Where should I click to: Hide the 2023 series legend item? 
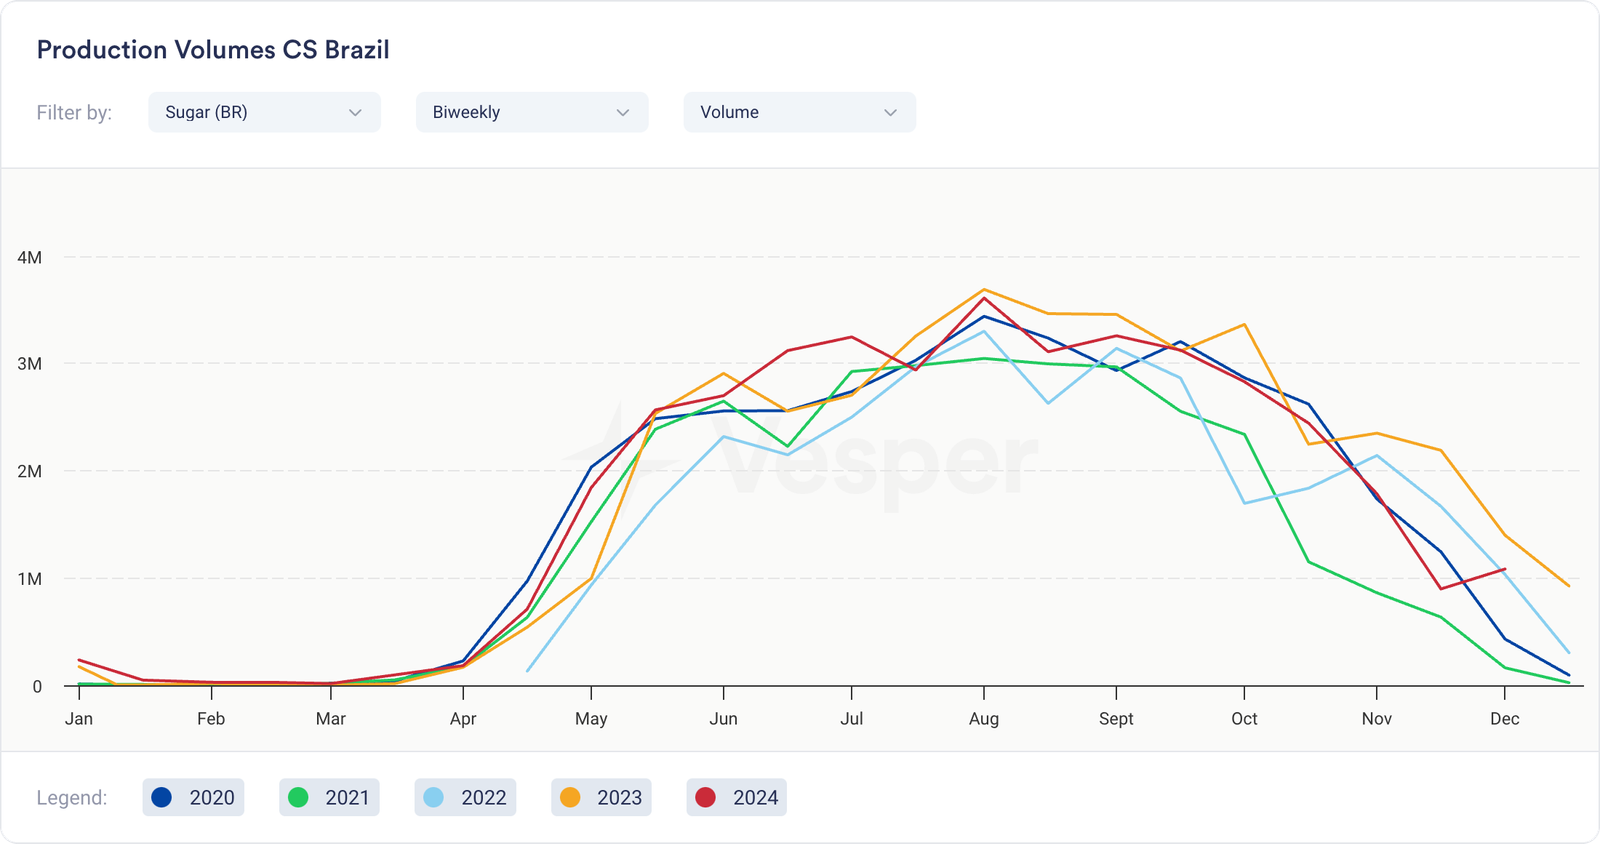(601, 797)
